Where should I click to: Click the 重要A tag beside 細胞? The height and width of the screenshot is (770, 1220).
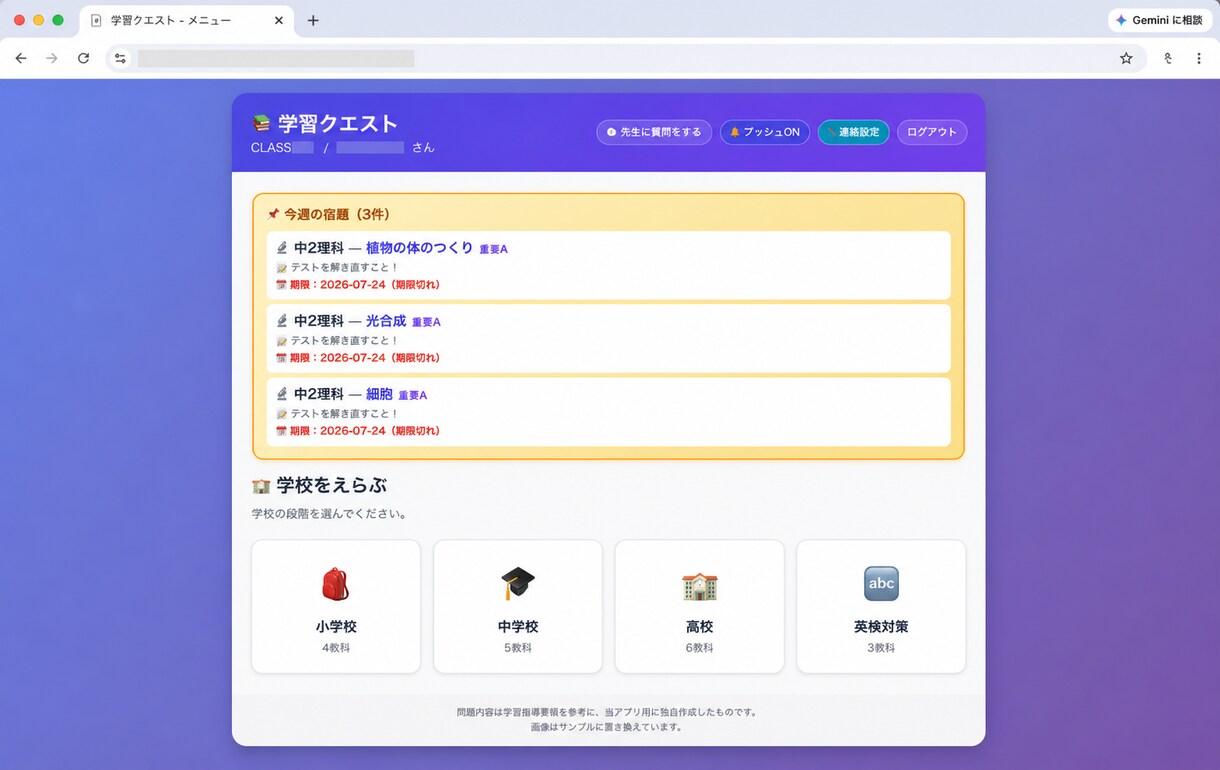pyautogui.click(x=412, y=395)
